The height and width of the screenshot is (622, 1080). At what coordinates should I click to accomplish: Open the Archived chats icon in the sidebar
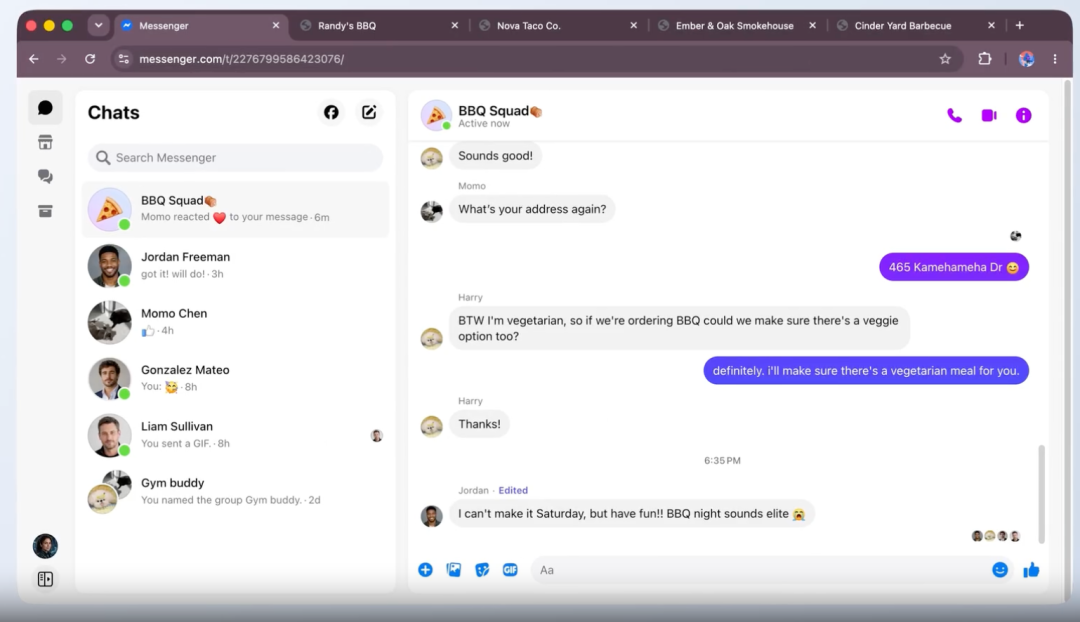45,211
